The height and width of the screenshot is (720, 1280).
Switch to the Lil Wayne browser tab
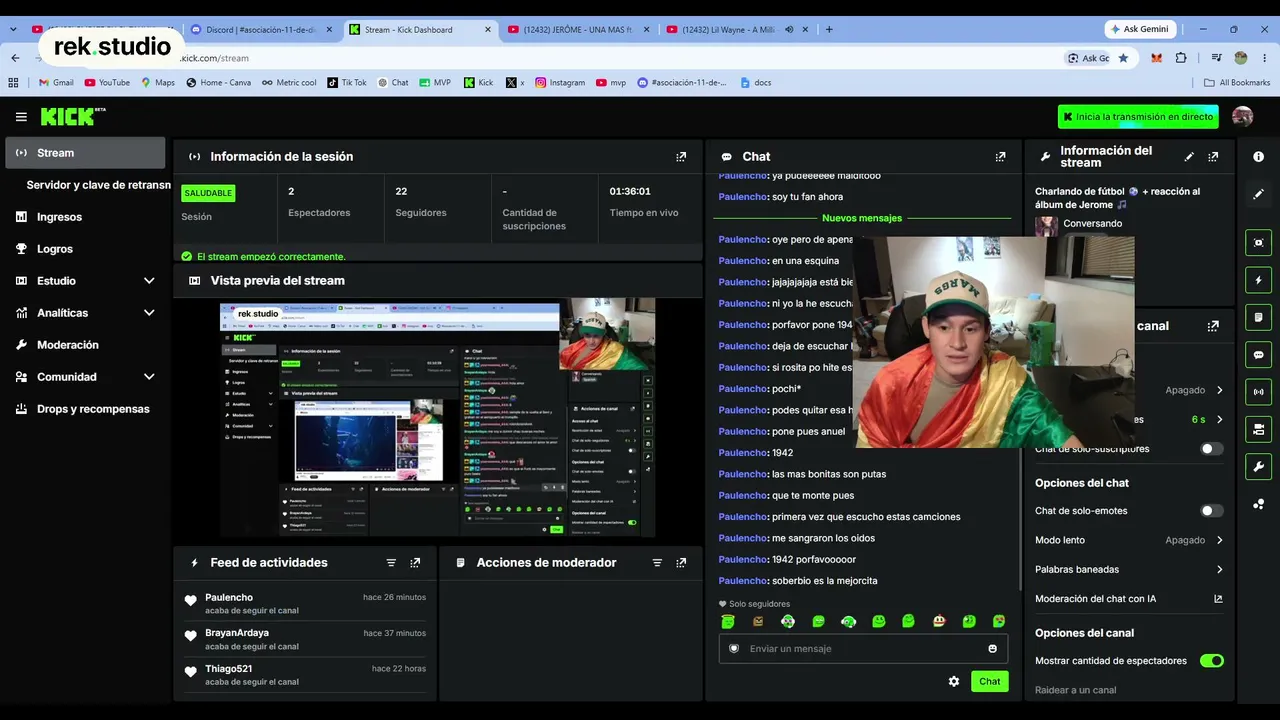coord(736,30)
